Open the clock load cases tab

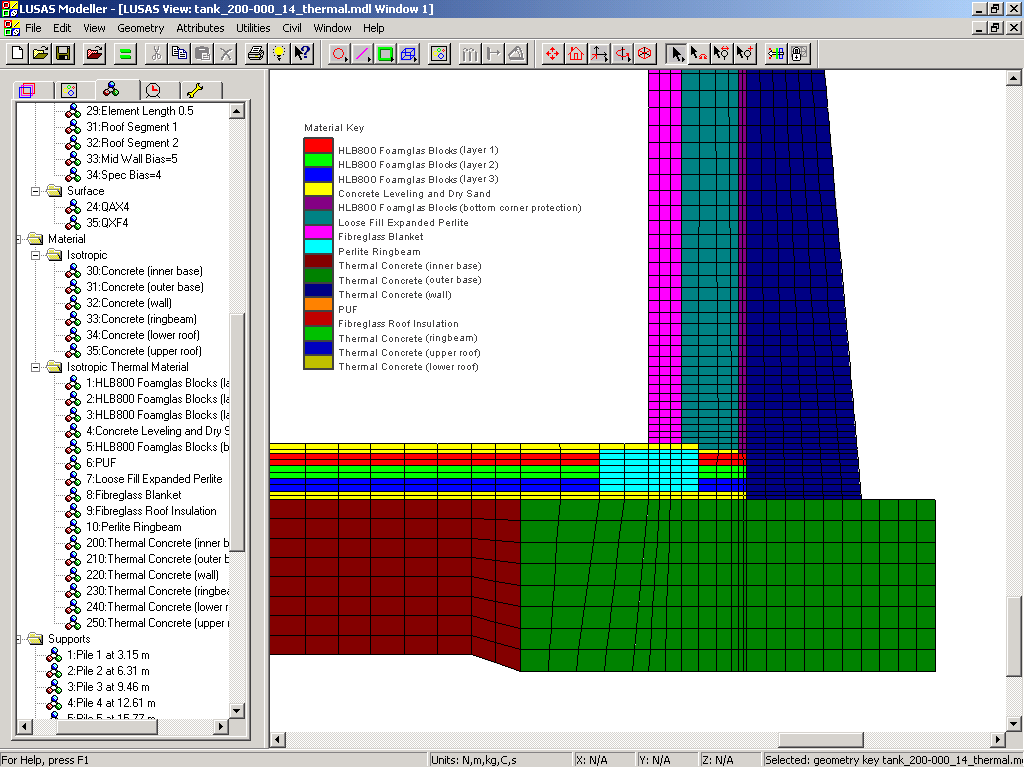click(x=153, y=90)
